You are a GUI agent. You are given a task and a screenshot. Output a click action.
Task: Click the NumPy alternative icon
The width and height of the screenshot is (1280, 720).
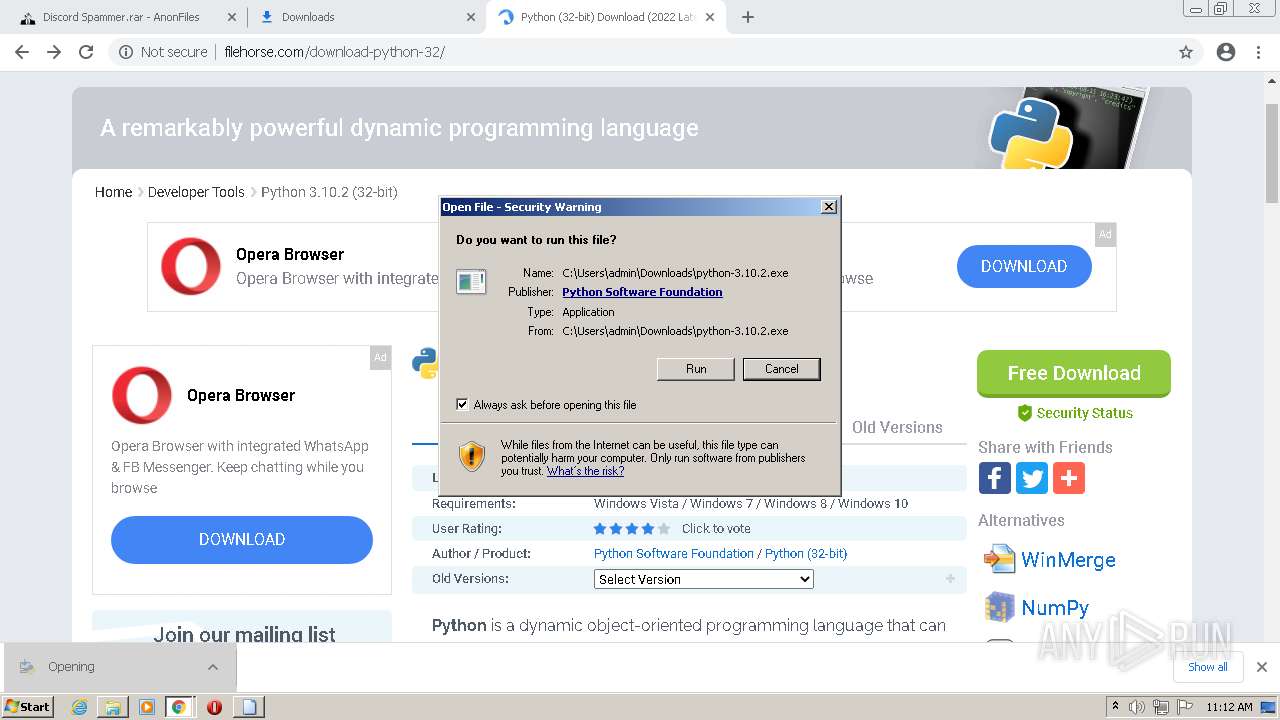point(999,607)
